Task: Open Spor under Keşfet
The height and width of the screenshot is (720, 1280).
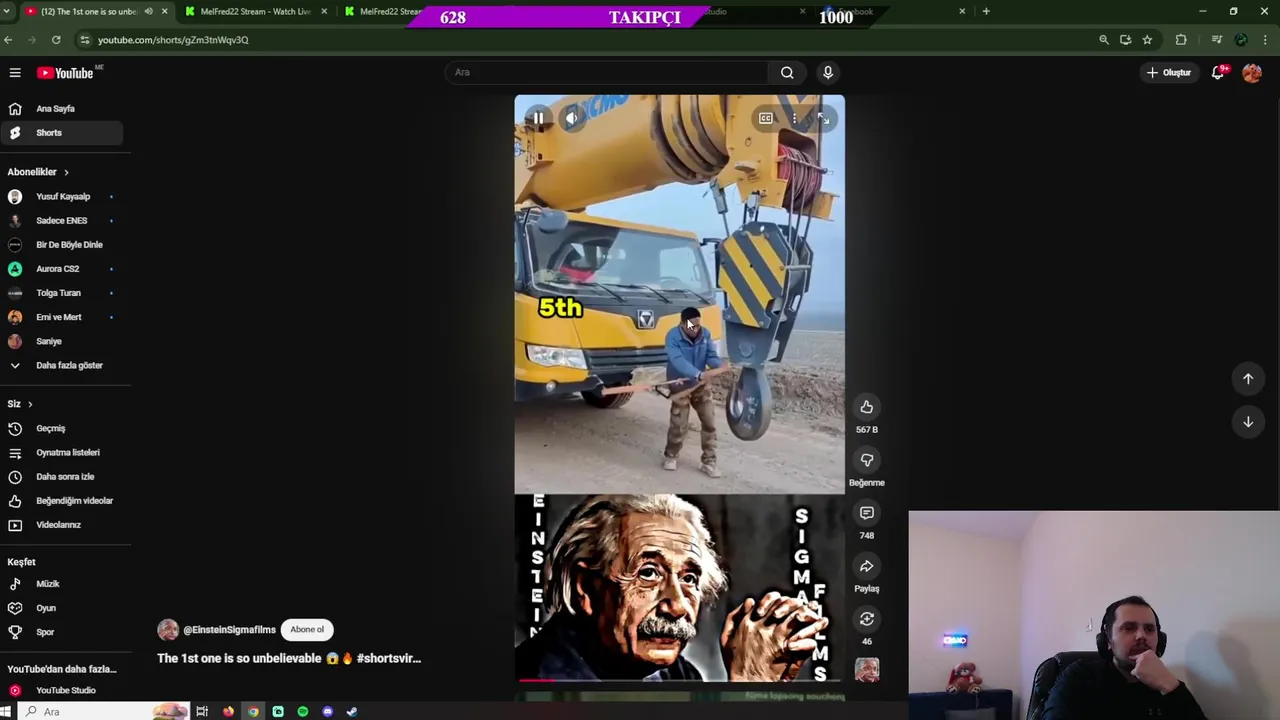Action: pos(62,632)
